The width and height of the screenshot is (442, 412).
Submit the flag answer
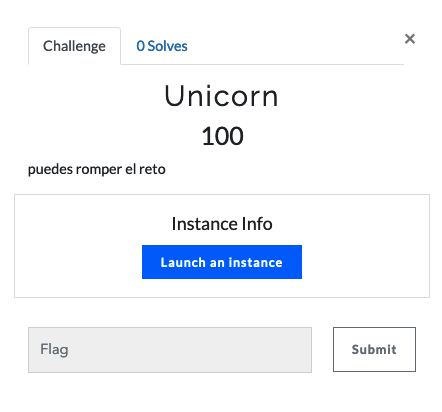374,349
